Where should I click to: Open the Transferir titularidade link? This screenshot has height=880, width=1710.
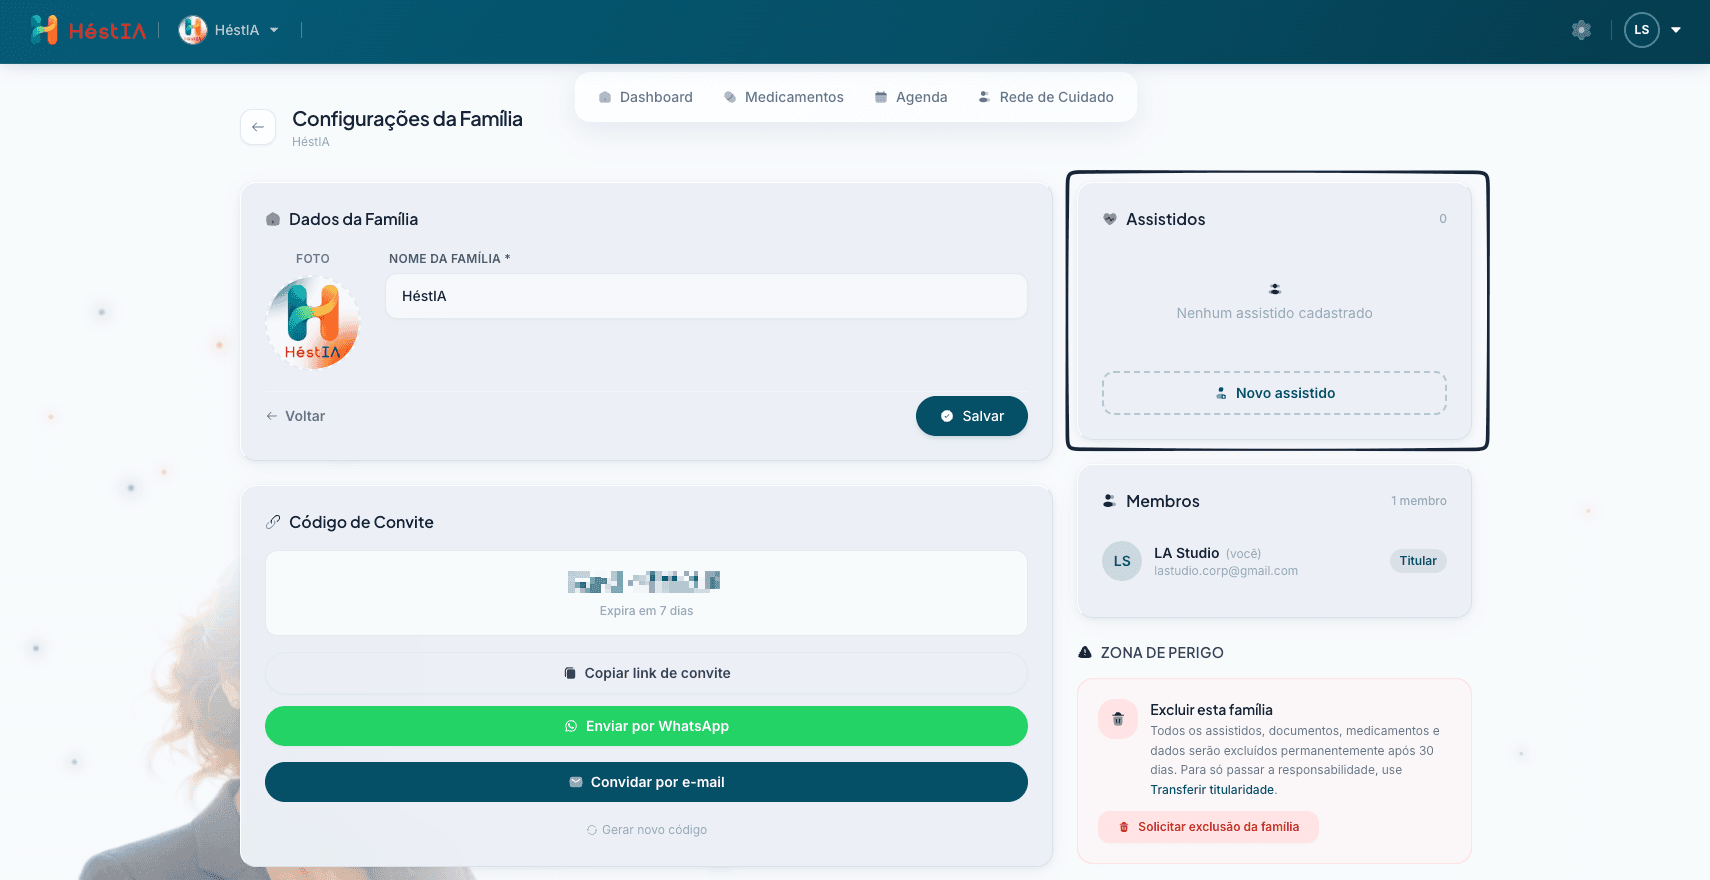click(1212, 790)
